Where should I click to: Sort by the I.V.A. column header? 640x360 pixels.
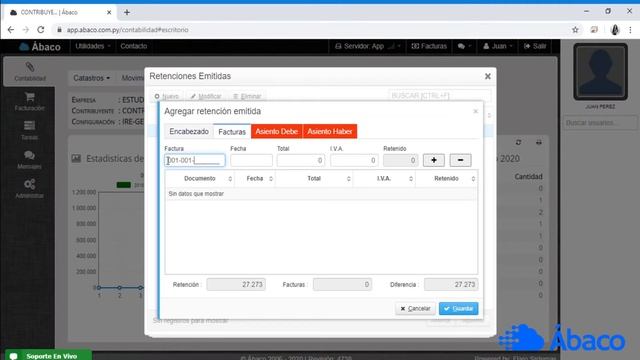coord(384,178)
